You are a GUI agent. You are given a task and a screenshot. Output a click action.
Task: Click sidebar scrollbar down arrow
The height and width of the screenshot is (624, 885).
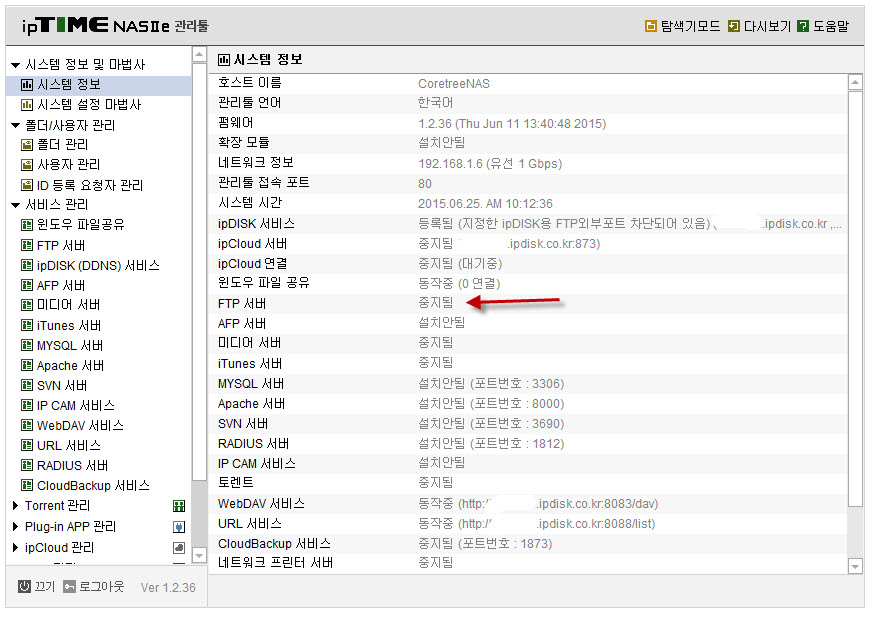pyautogui.click(x=199, y=555)
